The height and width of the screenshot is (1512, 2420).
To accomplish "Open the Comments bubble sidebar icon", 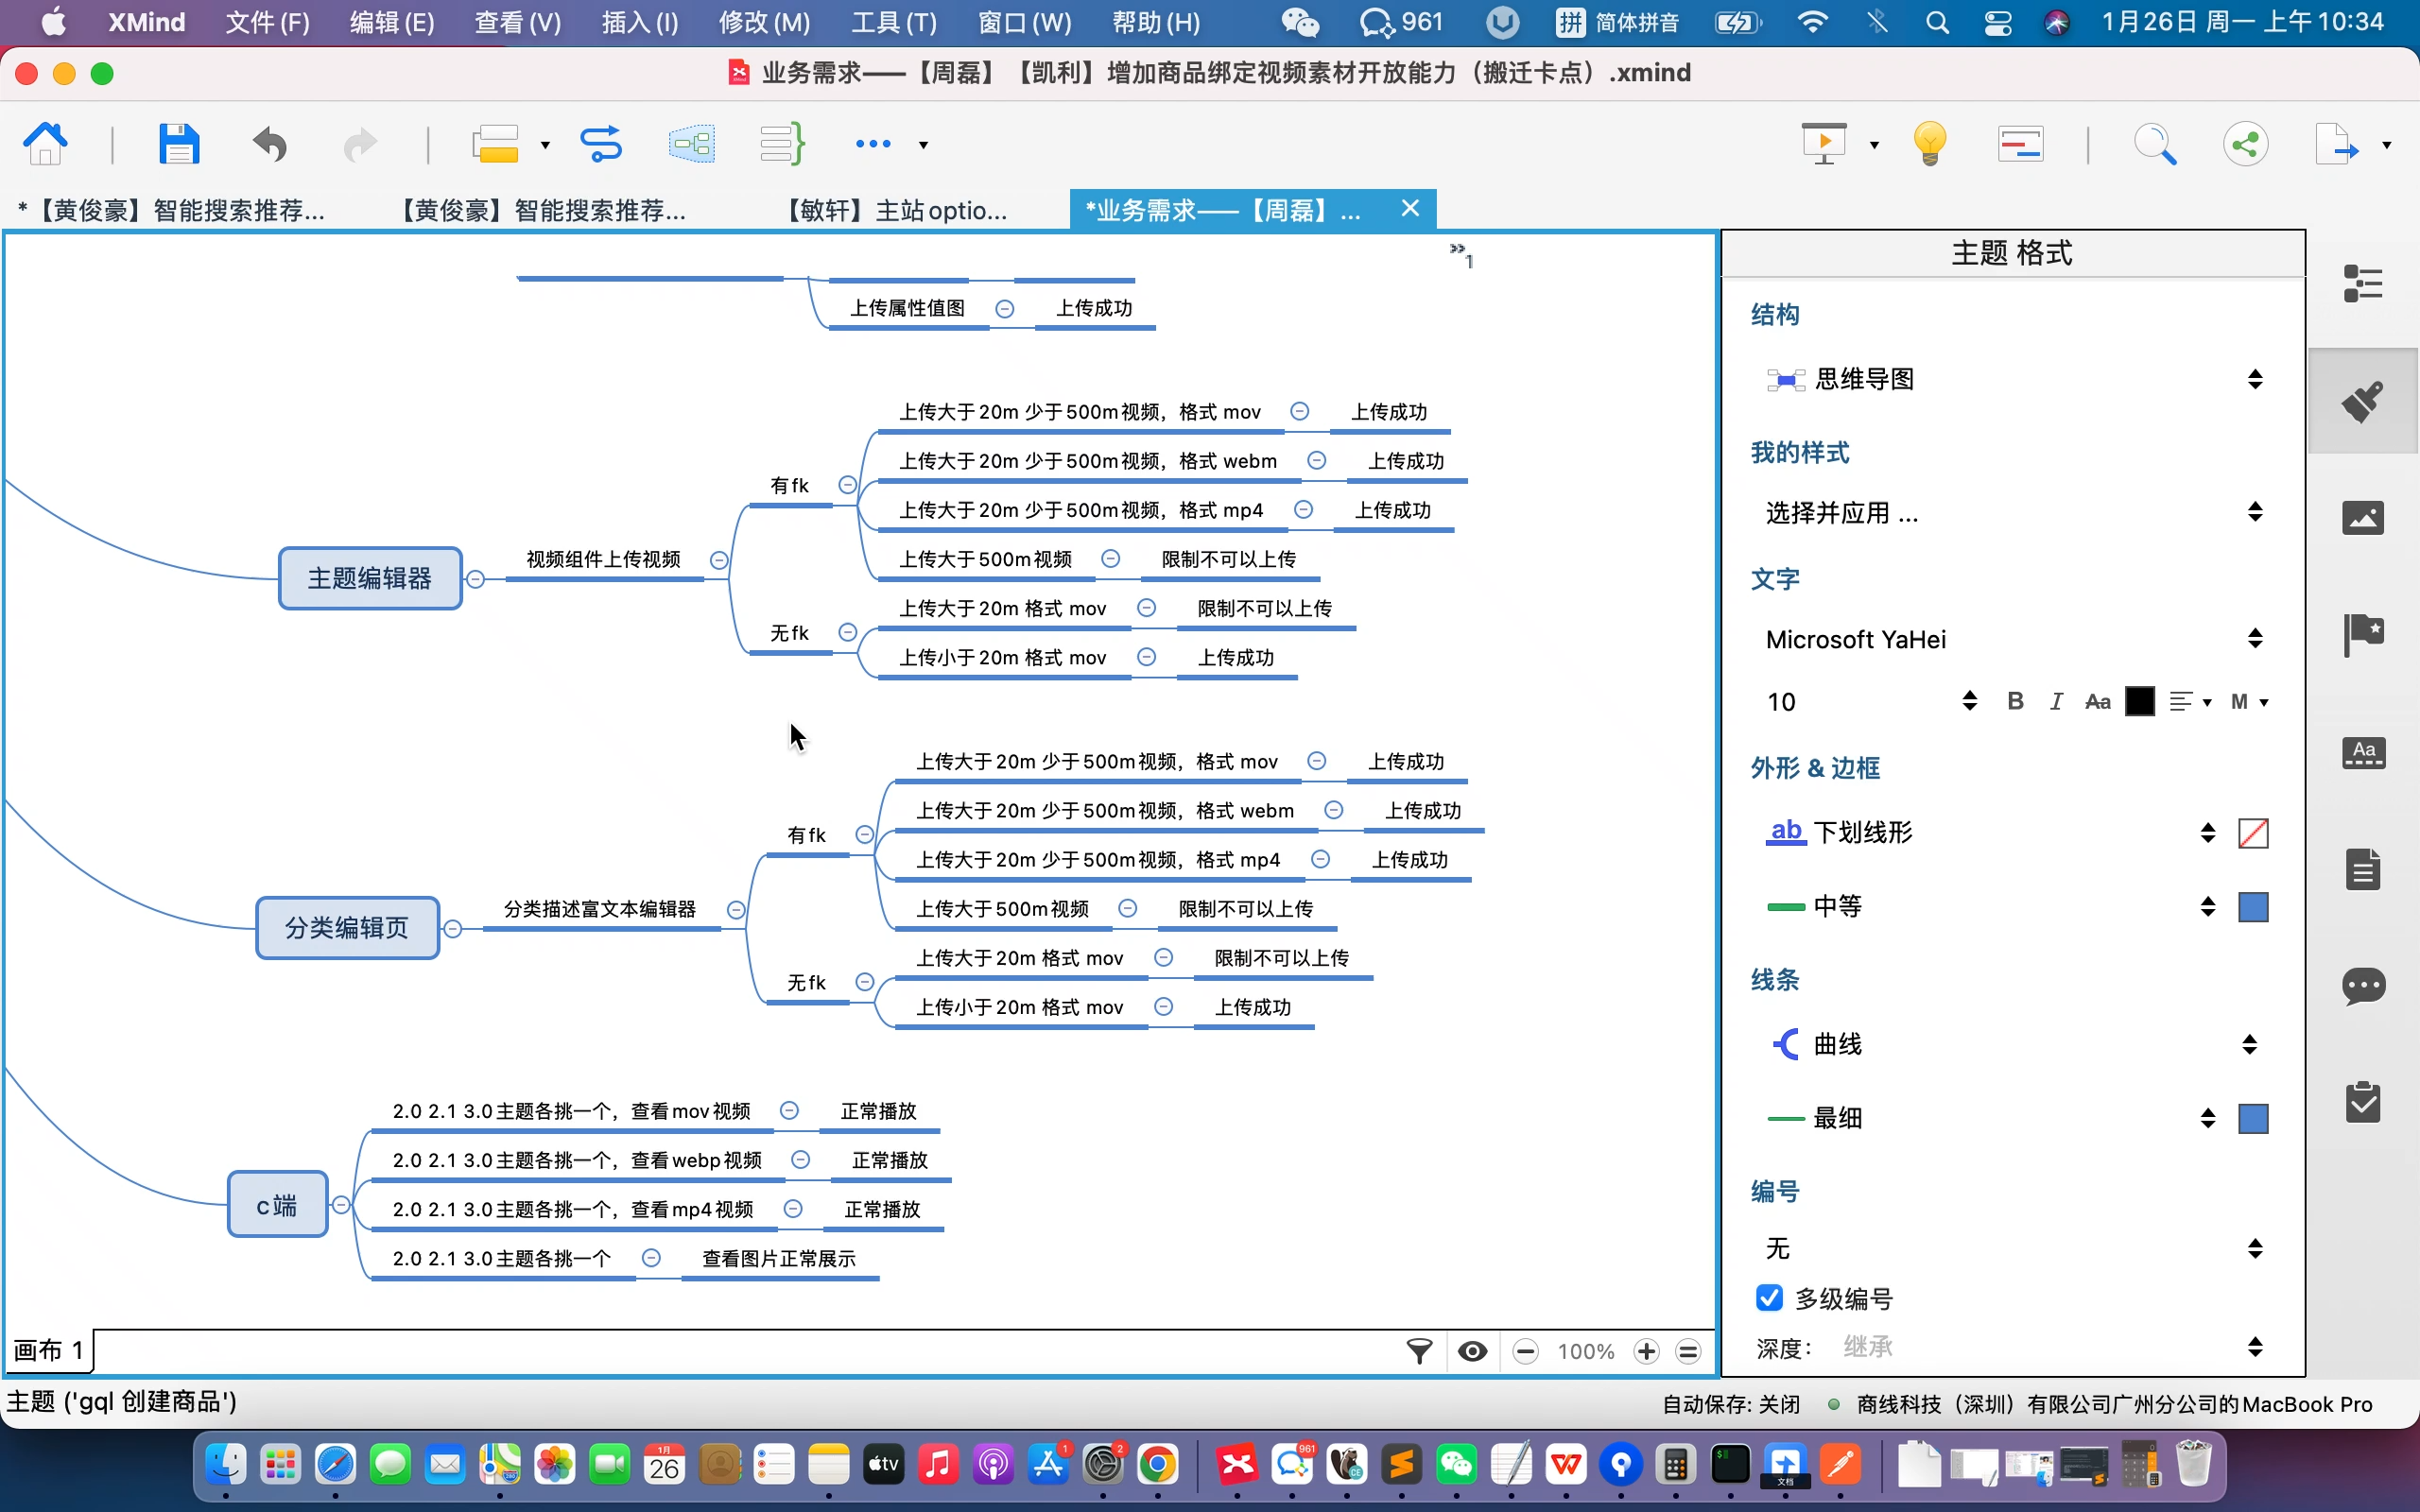I will (x=2363, y=986).
